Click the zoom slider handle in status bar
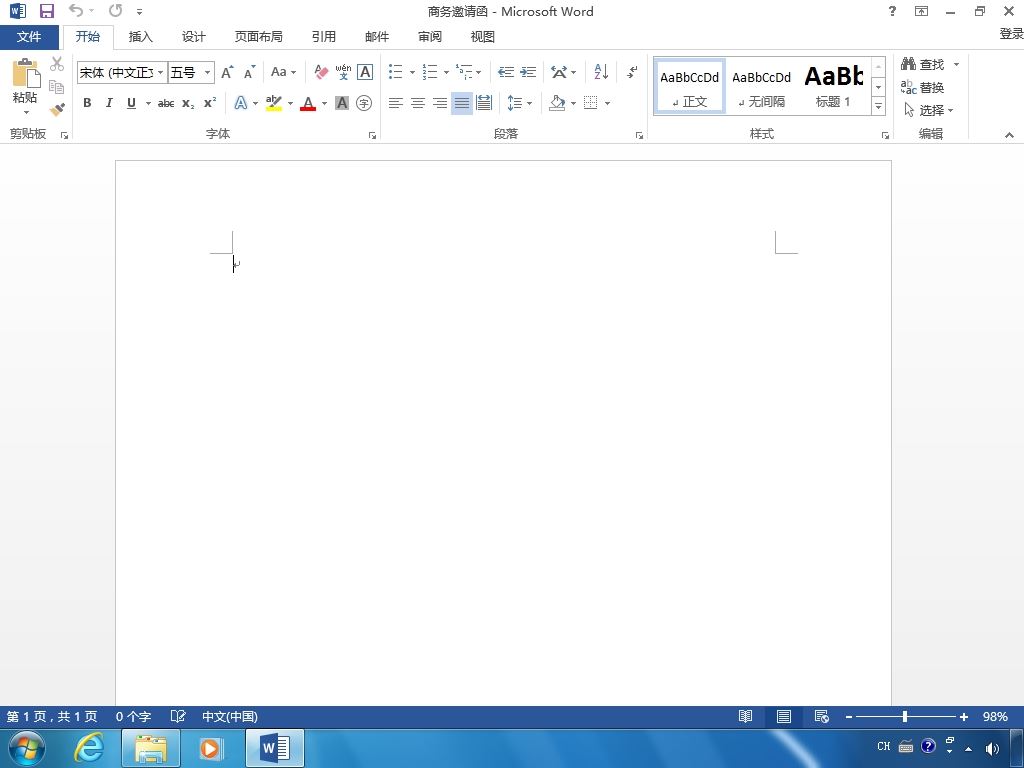1024x768 pixels. tap(904, 716)
